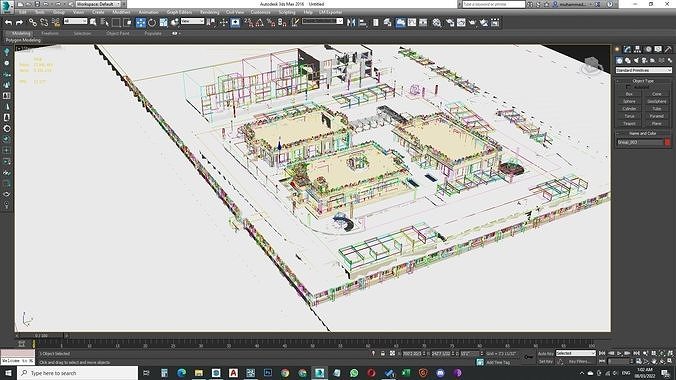The height and width of the screenshot is (380, 676).
Task: Click the Torus primitive button
Action: pyautogui.click(x=629, y=116)
